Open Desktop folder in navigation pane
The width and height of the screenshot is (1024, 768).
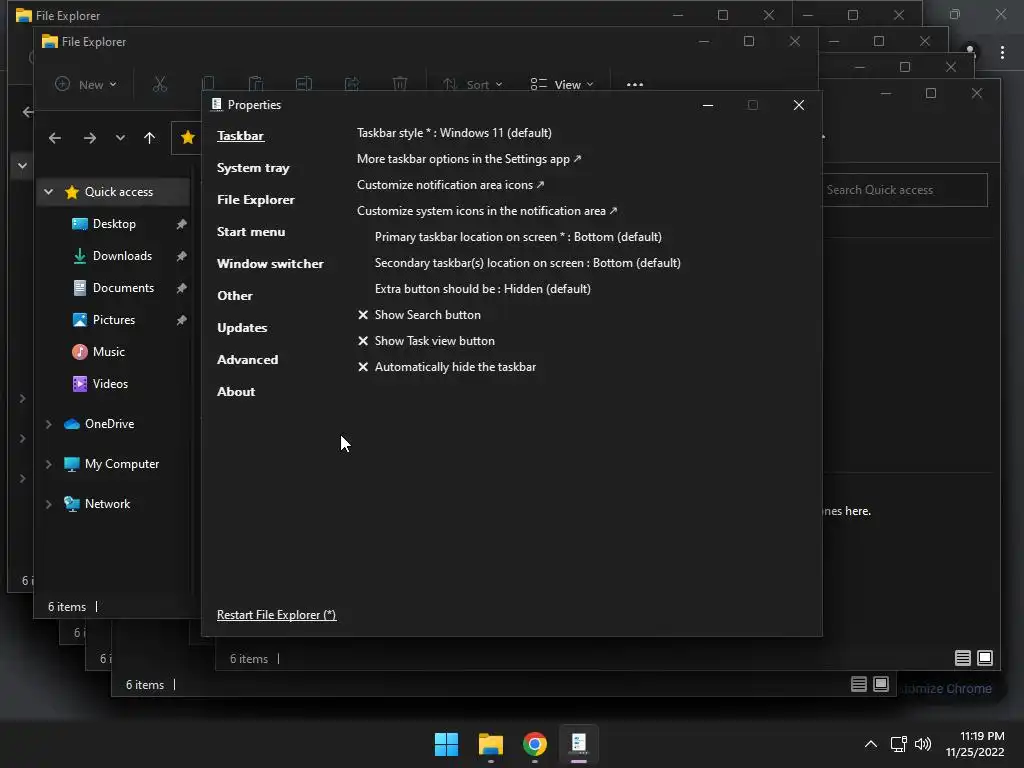[114, 224]
